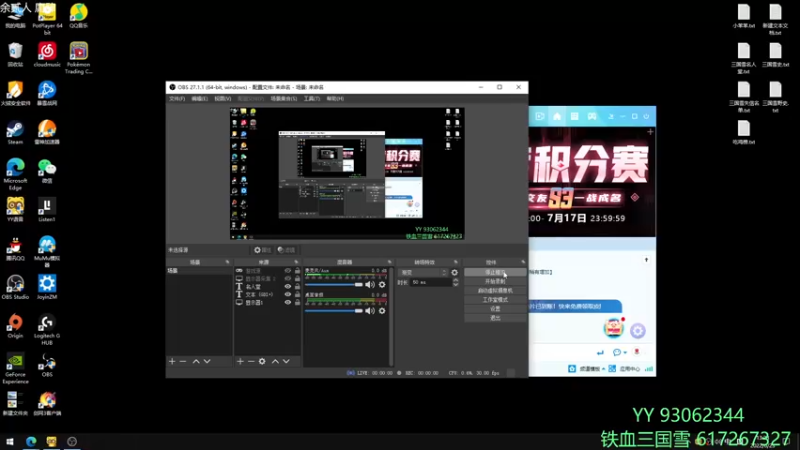Image resolution: width=800 pixels, height=450 pixels.
Task: Move scene up in Scenes panel
Action: (x=196, y=361)
